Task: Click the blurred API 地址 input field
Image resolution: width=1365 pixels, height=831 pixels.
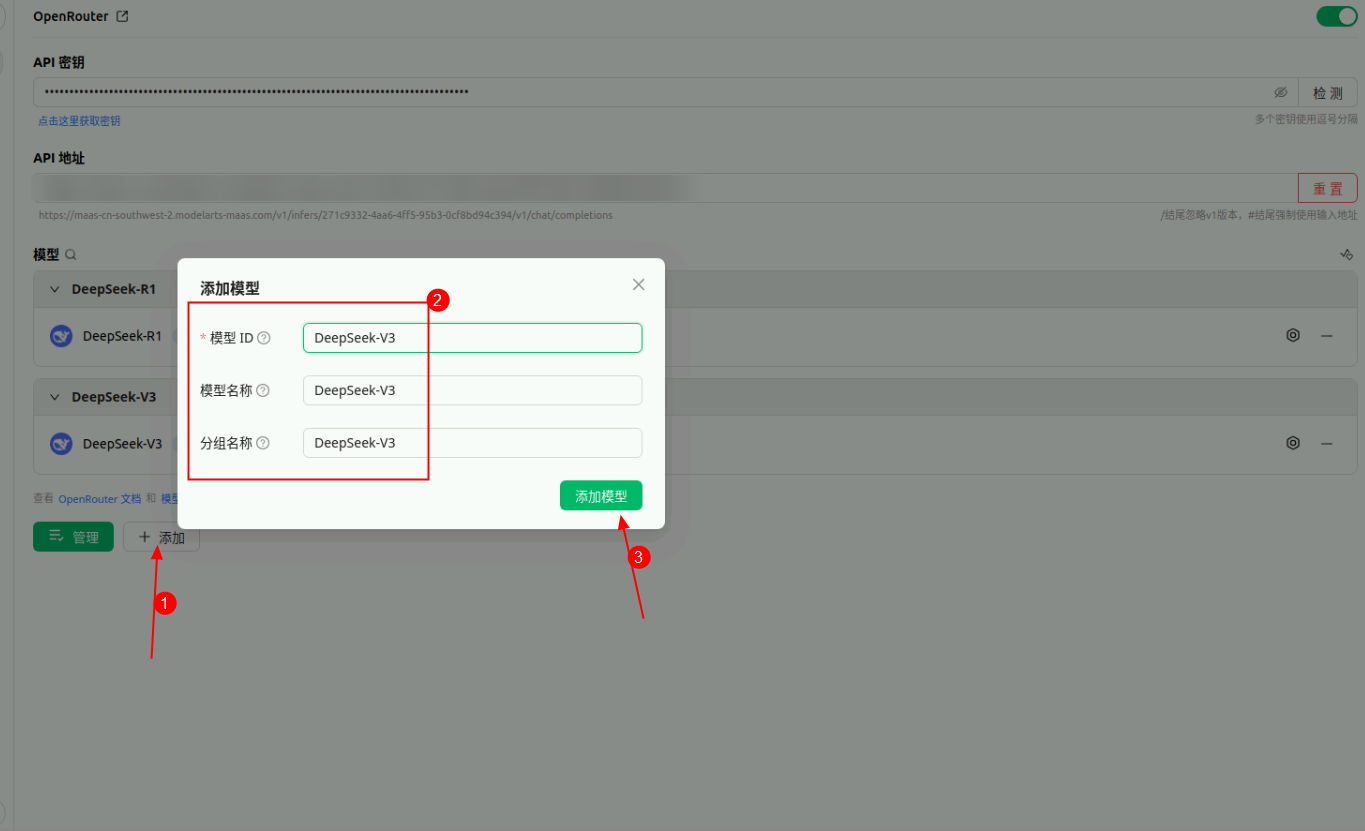Action: (665, 188)
